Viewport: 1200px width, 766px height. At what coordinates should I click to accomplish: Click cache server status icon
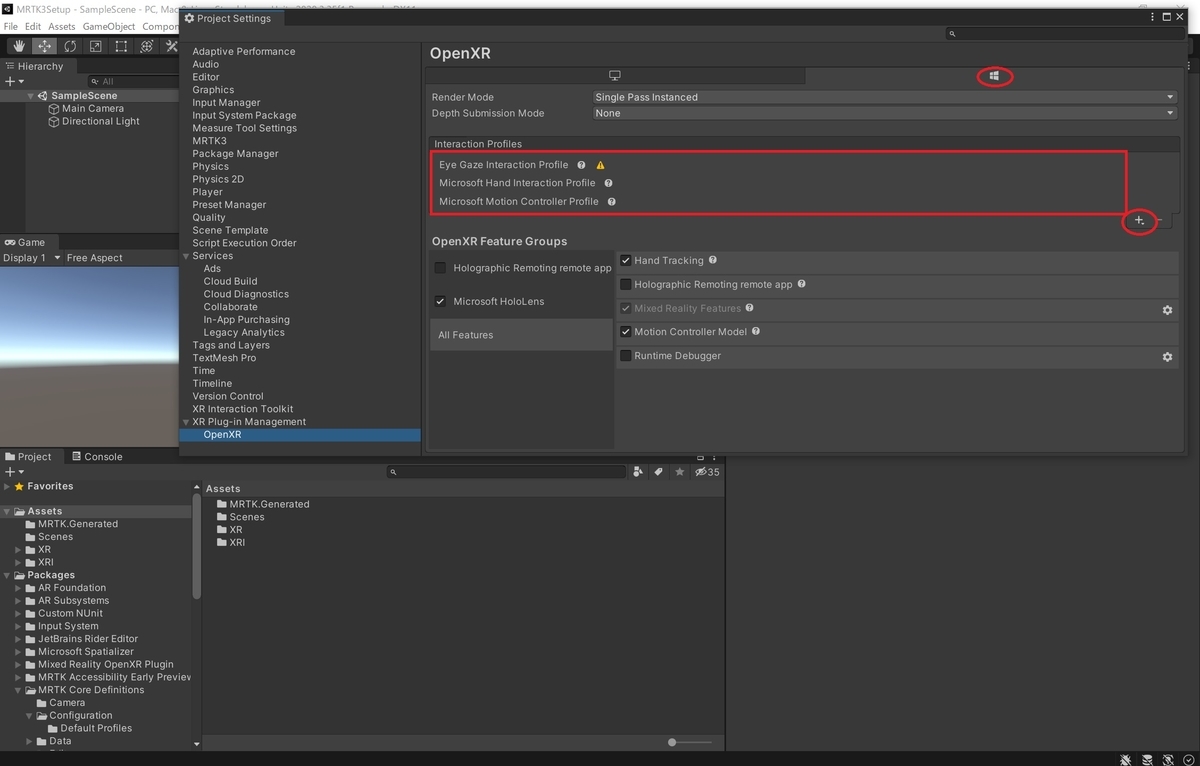click(1147, 760)
